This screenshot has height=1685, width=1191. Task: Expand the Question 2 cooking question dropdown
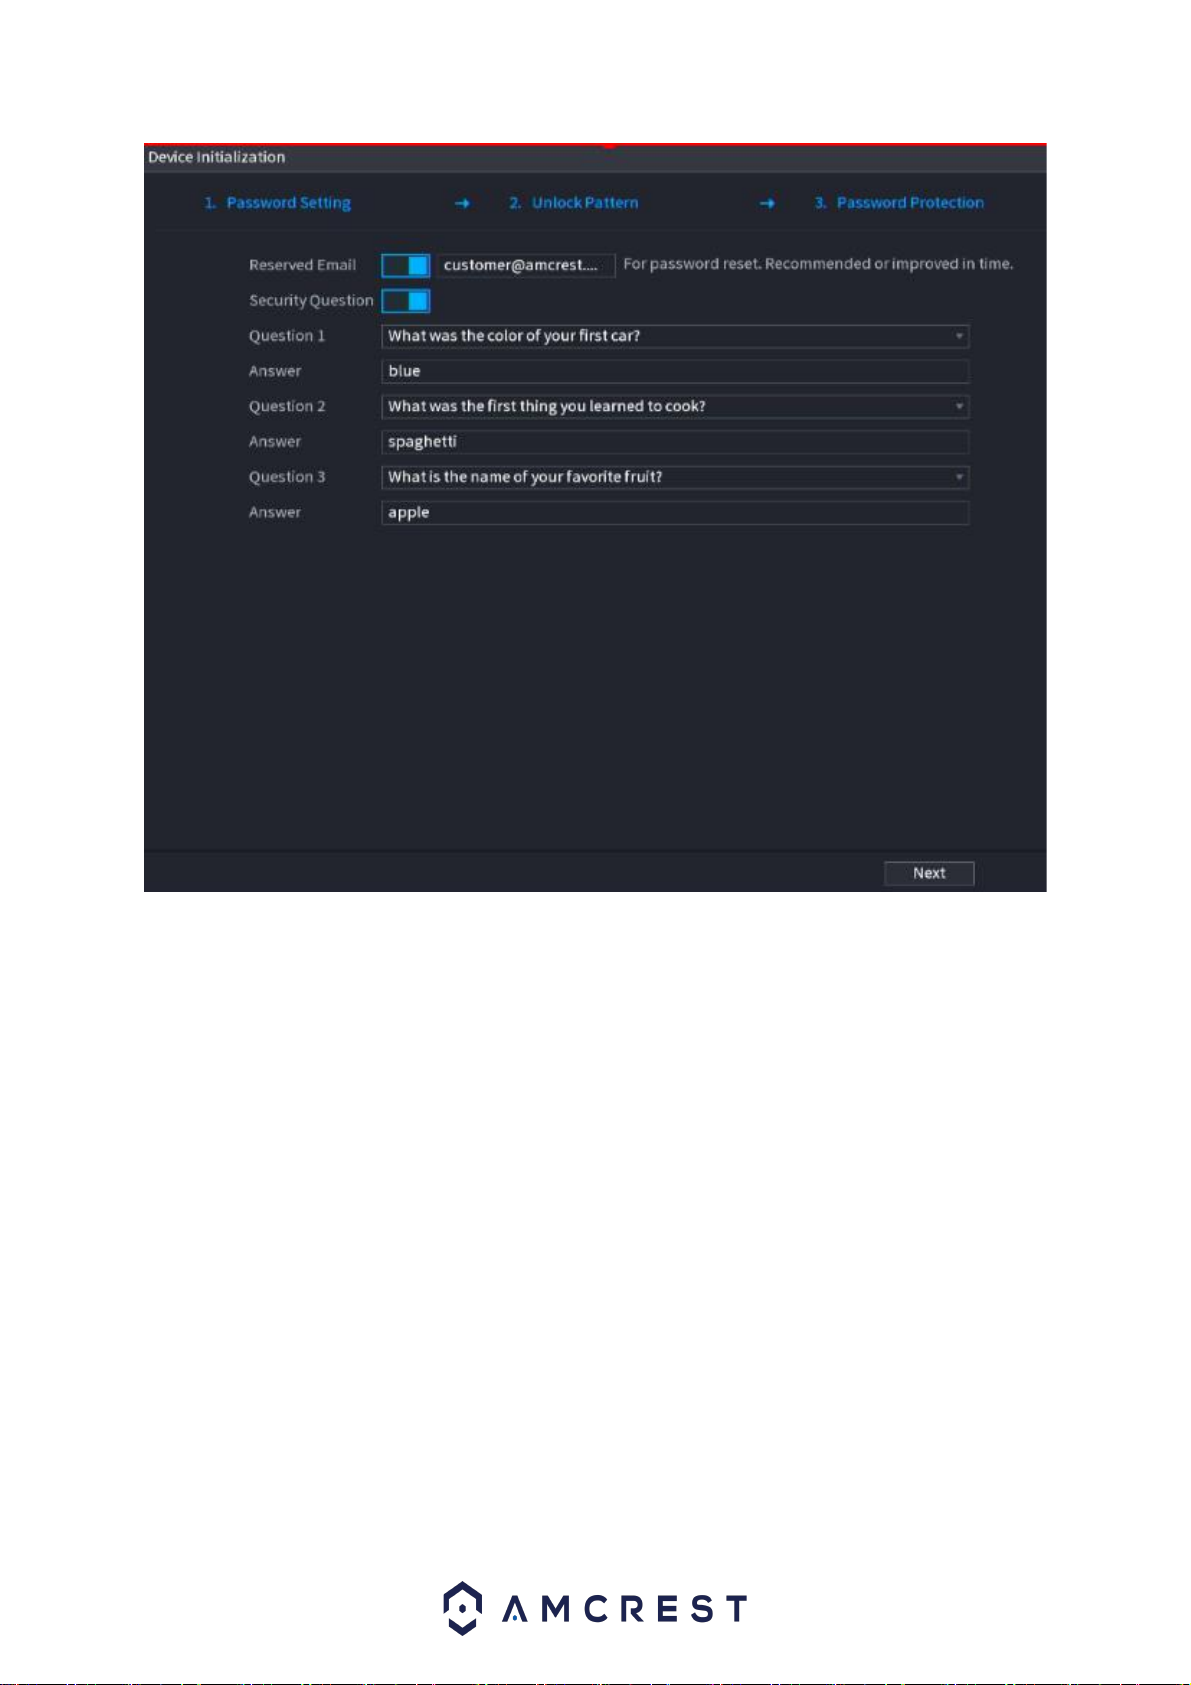[x=675, y=407]
